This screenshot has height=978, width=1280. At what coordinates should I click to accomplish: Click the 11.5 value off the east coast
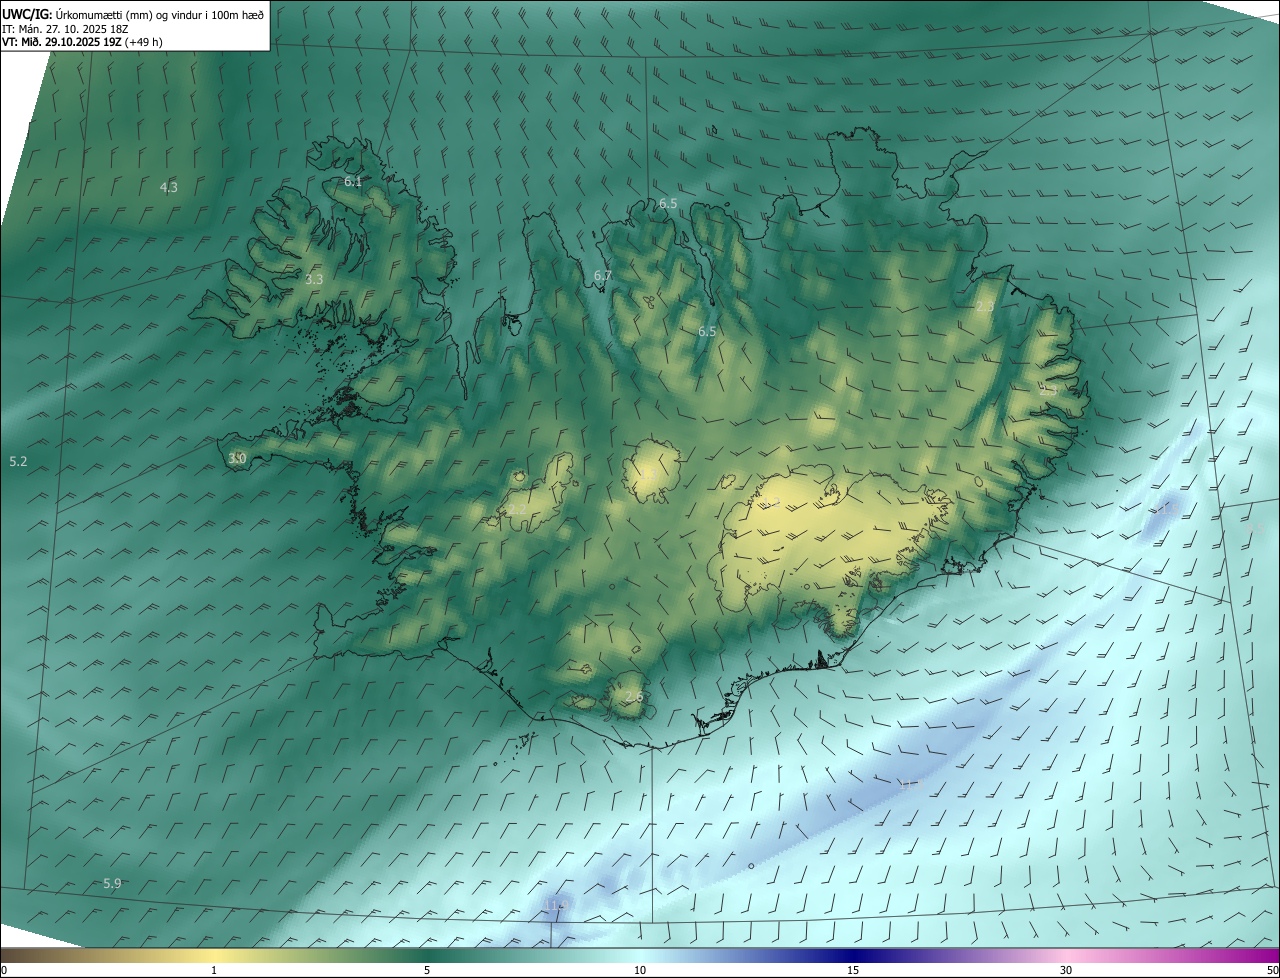[x=1168, y=509]
